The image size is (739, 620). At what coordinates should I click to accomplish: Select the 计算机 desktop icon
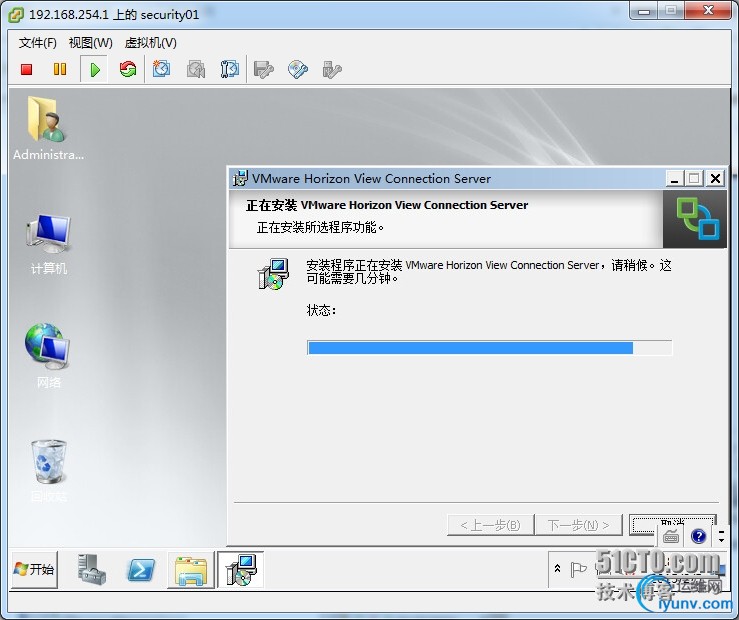[49, 244]
